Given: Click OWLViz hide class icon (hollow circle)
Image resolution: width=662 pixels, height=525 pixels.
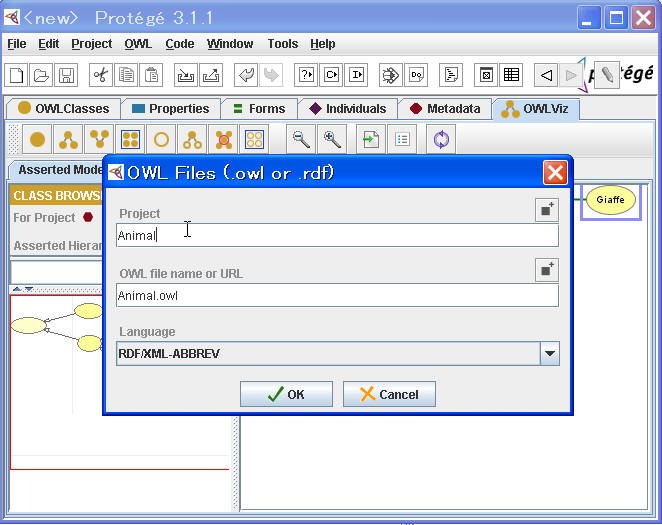Looking at the screenshot, I should tap(161, 139).
